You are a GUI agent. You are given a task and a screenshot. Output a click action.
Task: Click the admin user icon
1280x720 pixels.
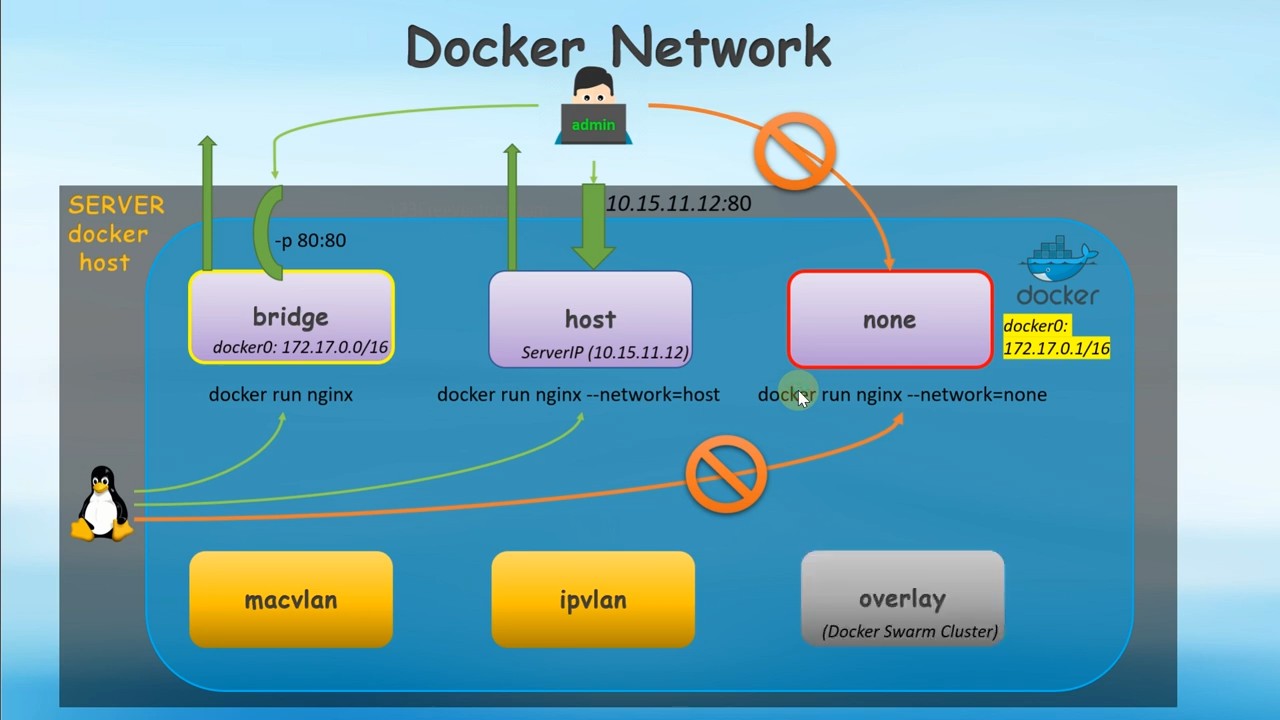(593, 107)
